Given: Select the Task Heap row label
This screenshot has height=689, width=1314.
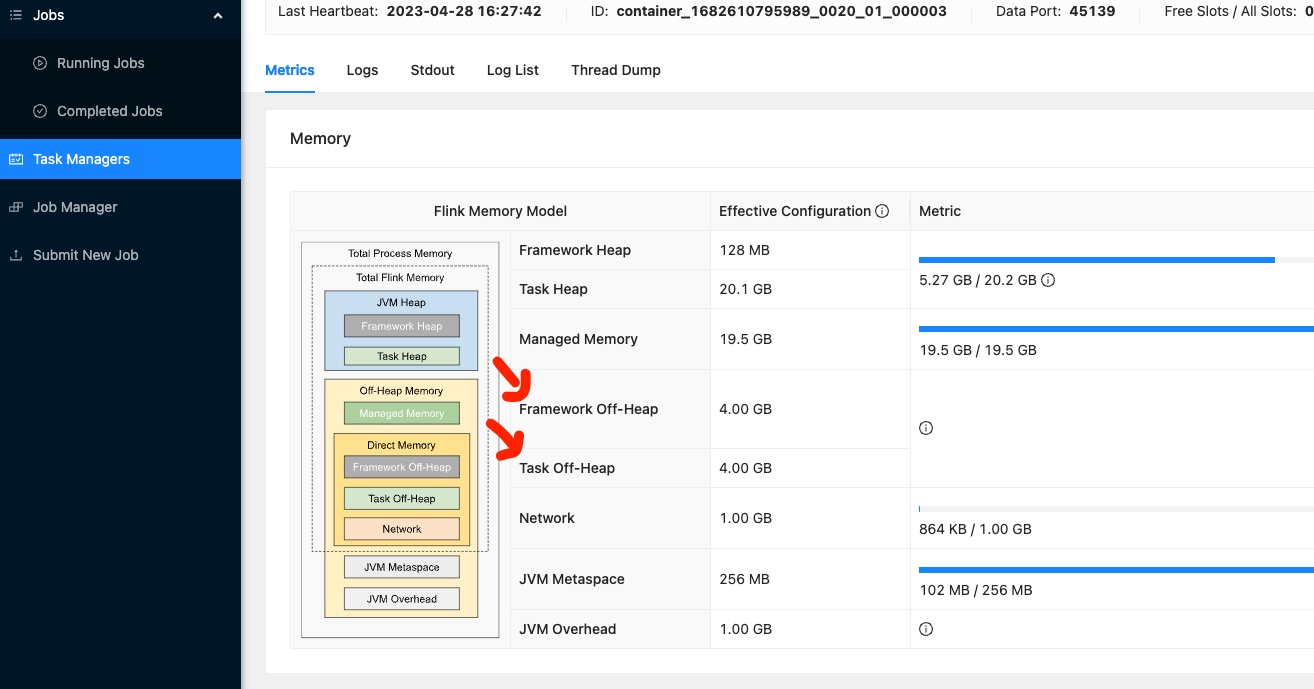Looking at the screenshot, I should (553, 289).
